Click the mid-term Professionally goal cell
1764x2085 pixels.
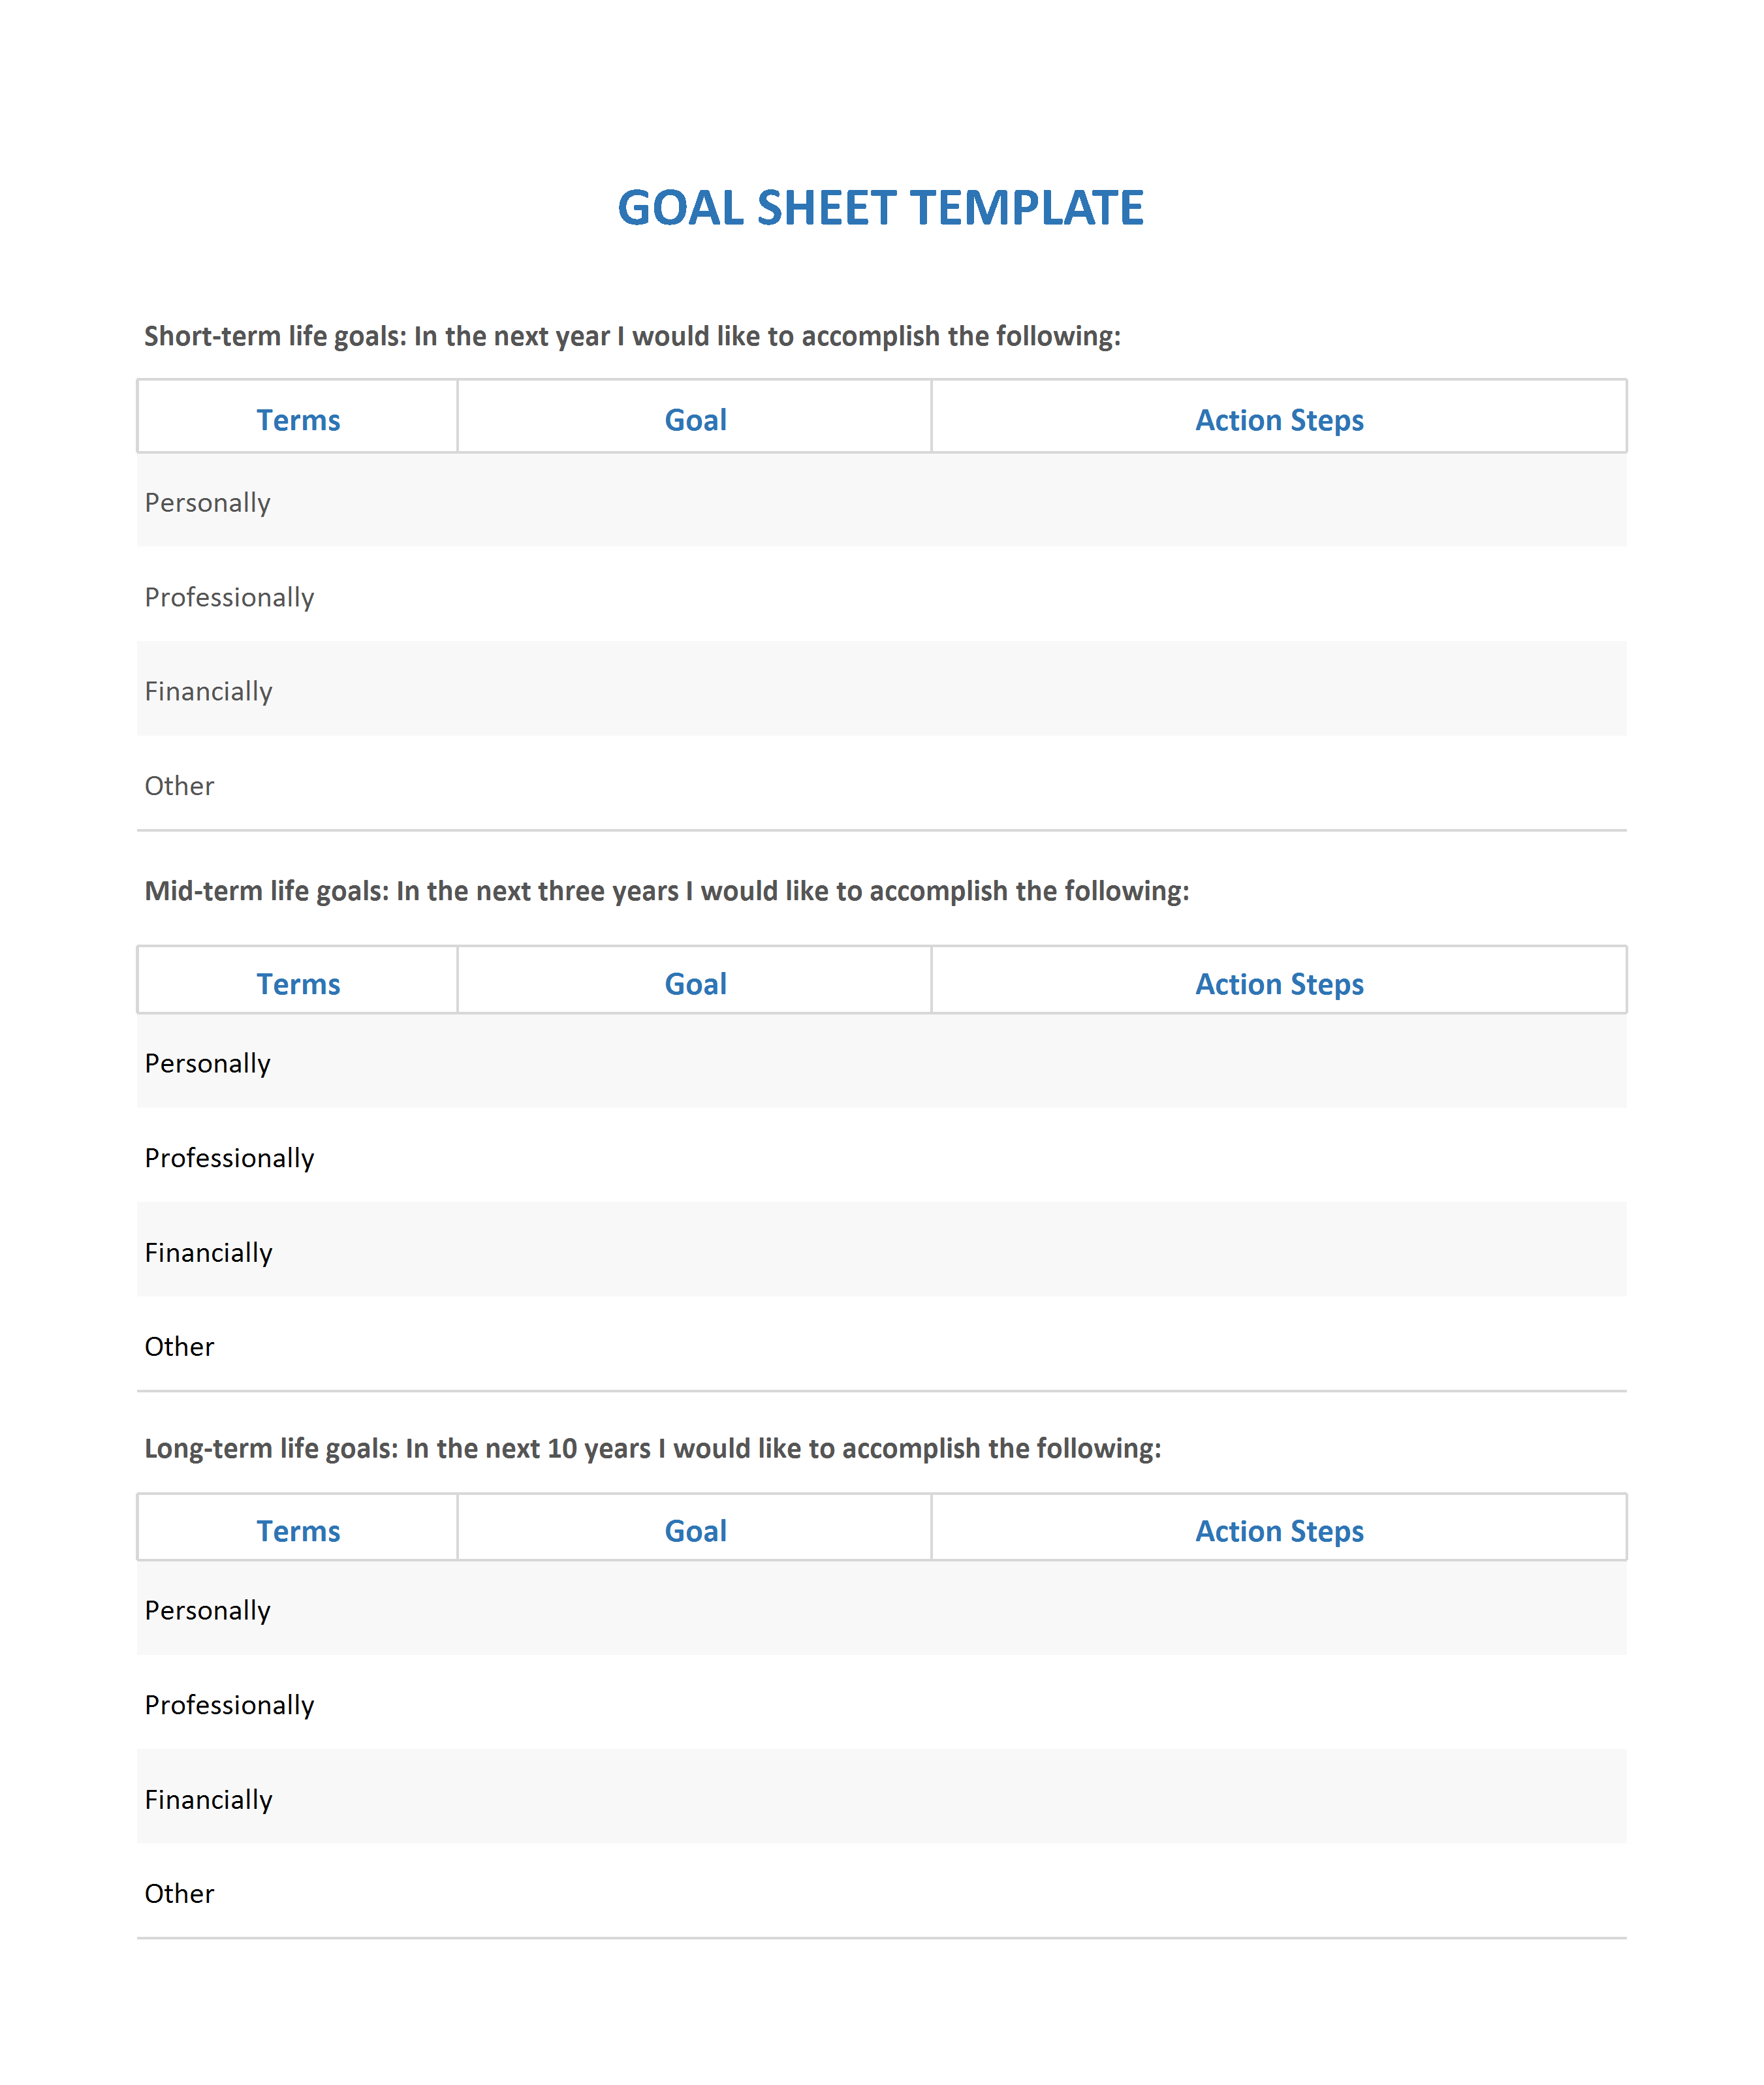(x=694, y=1155)
